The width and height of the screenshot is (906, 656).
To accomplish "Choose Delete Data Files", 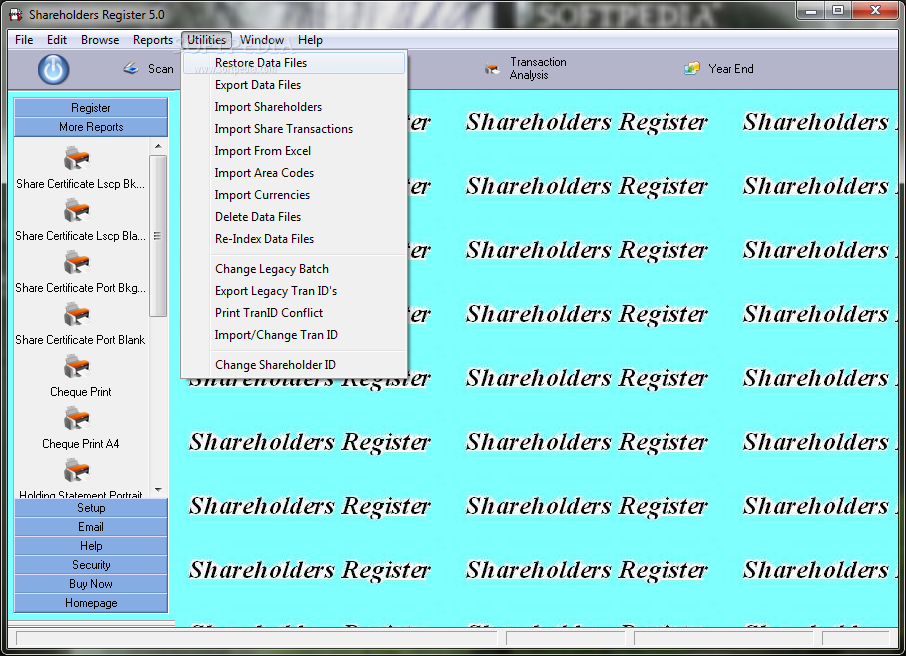I will click(294, 217).
